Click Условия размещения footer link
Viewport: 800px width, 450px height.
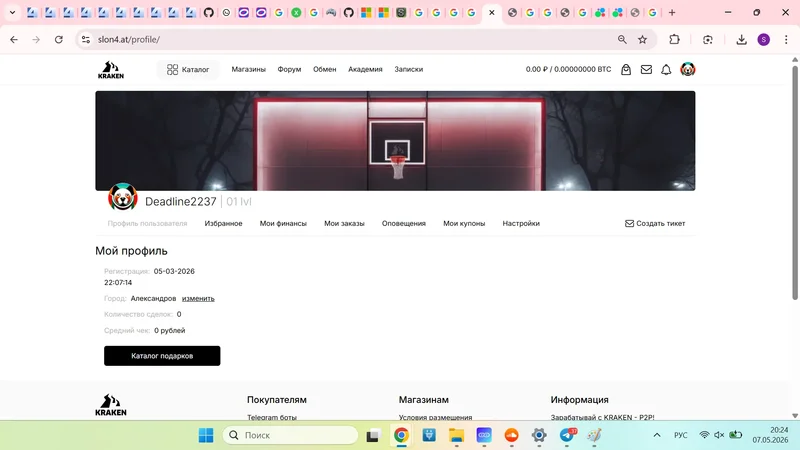435,417
